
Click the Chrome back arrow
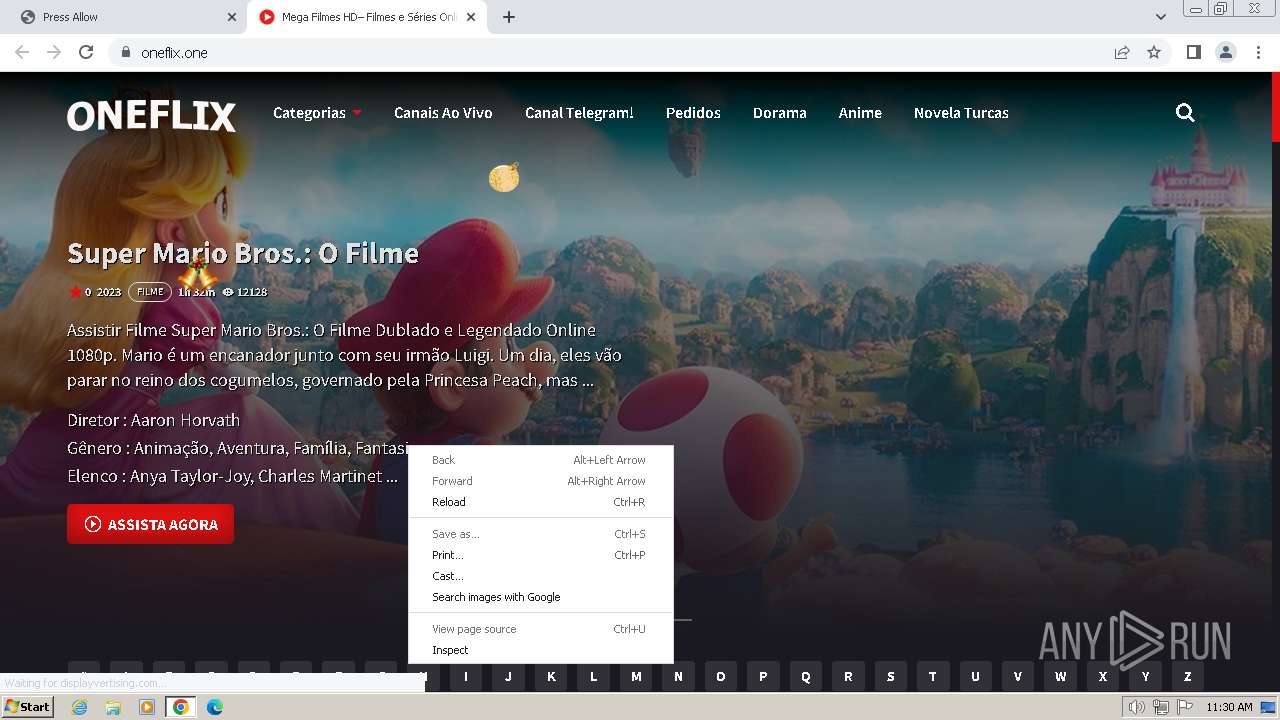[x=22, y=52]
